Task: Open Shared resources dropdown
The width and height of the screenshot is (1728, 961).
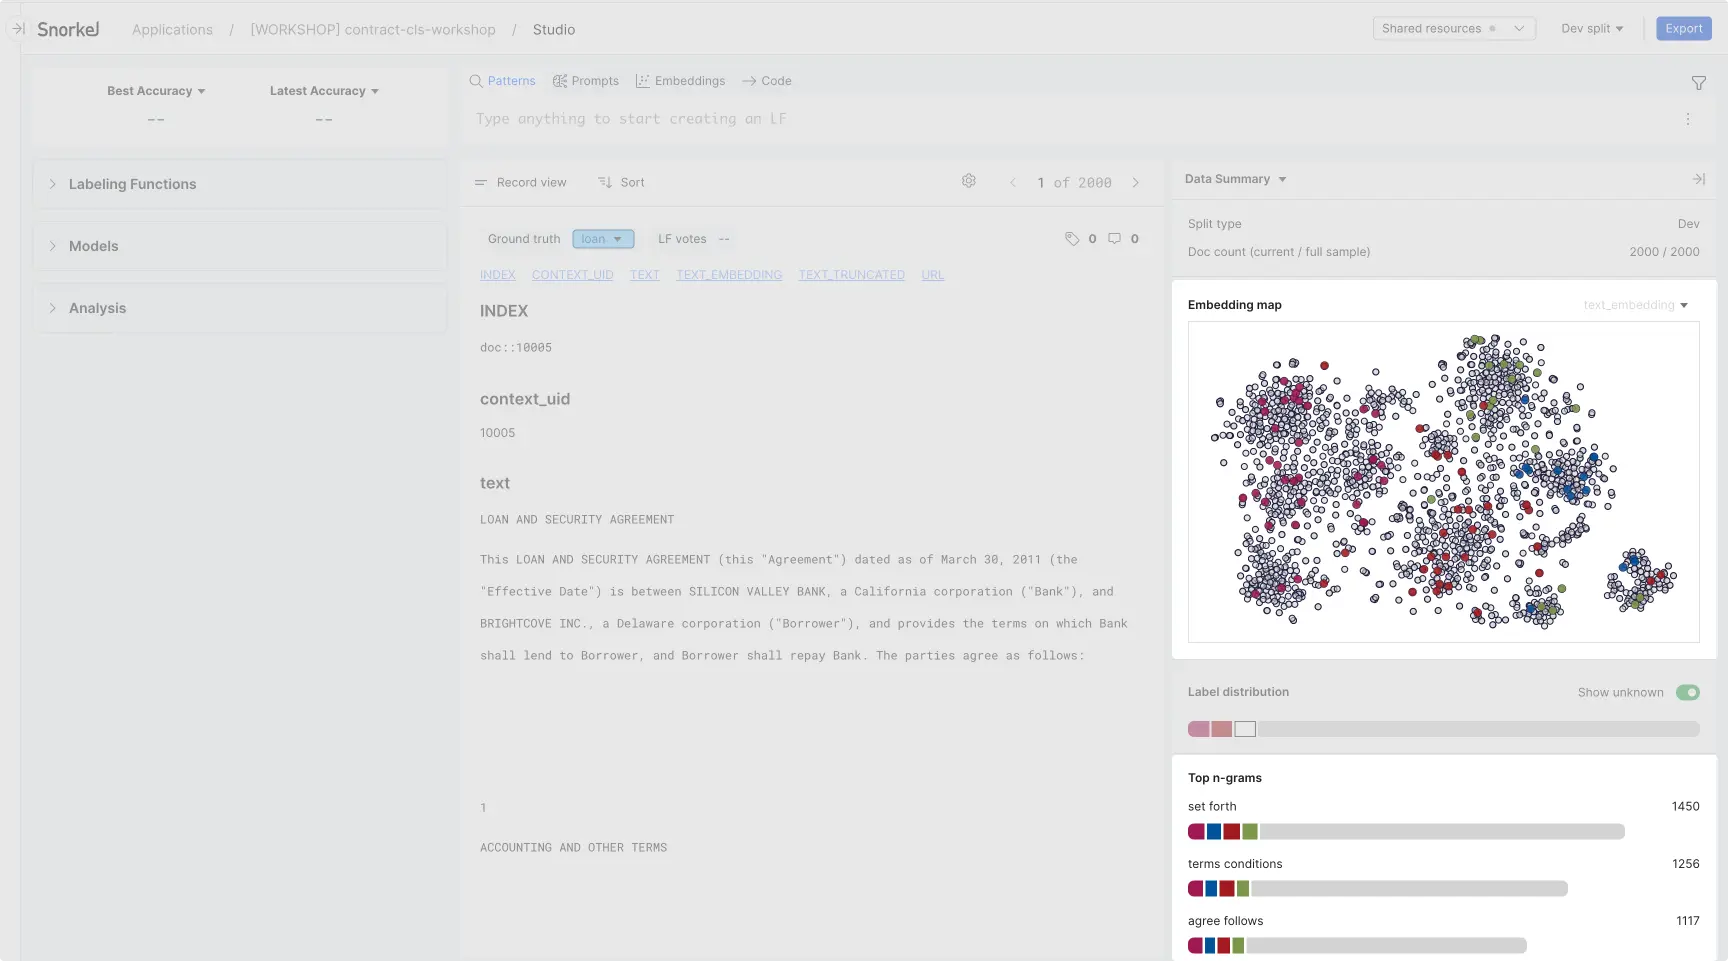Action: click(1453, 29)
